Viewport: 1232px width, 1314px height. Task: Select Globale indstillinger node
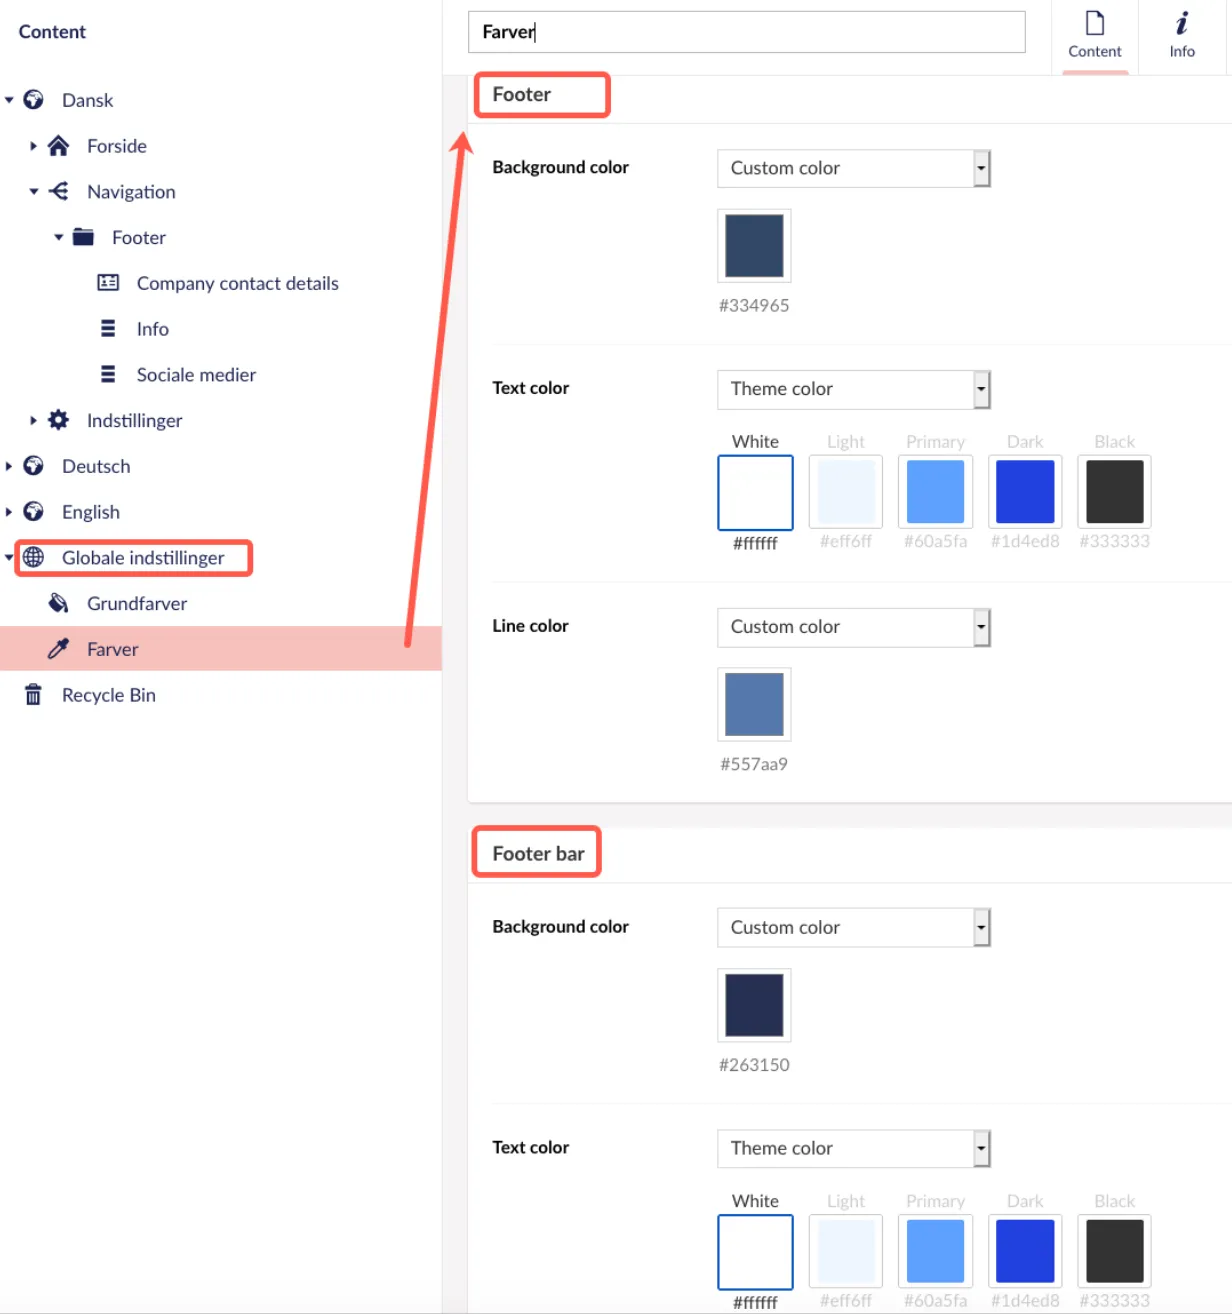click(x=143, y=558)
